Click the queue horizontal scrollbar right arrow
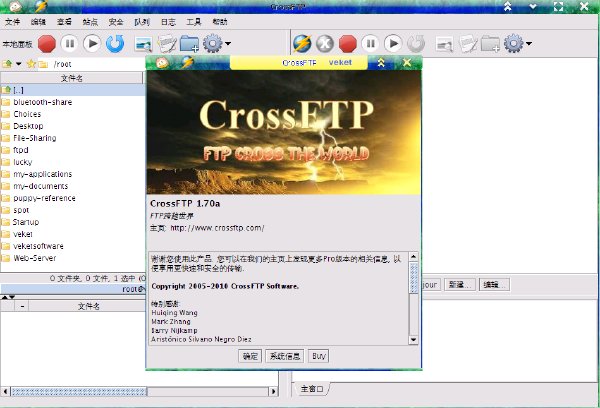Viewport: 600px width, 408px height. point(273,391)
